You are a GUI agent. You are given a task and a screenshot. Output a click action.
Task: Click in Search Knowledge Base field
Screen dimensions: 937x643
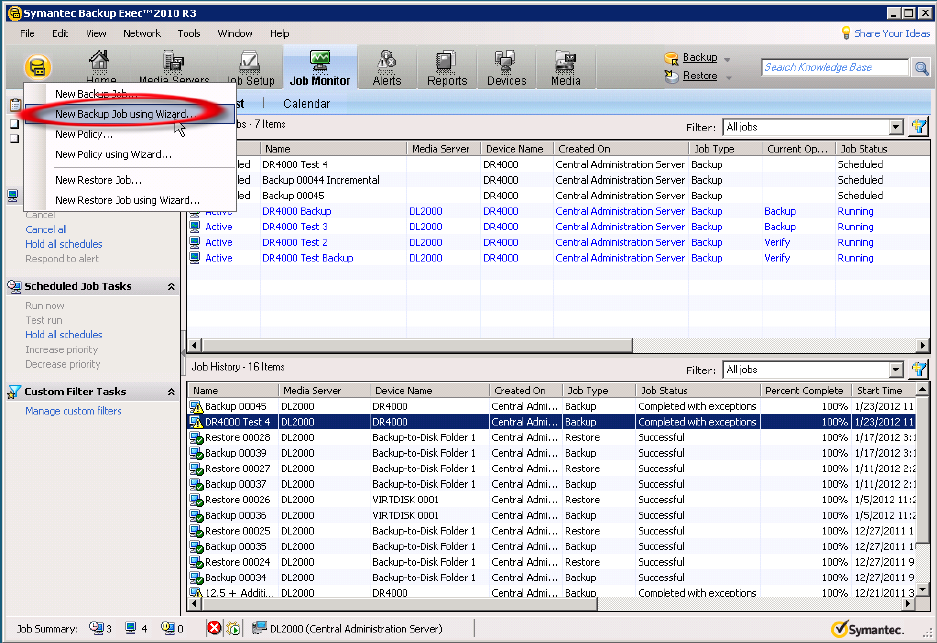[834, 68]
